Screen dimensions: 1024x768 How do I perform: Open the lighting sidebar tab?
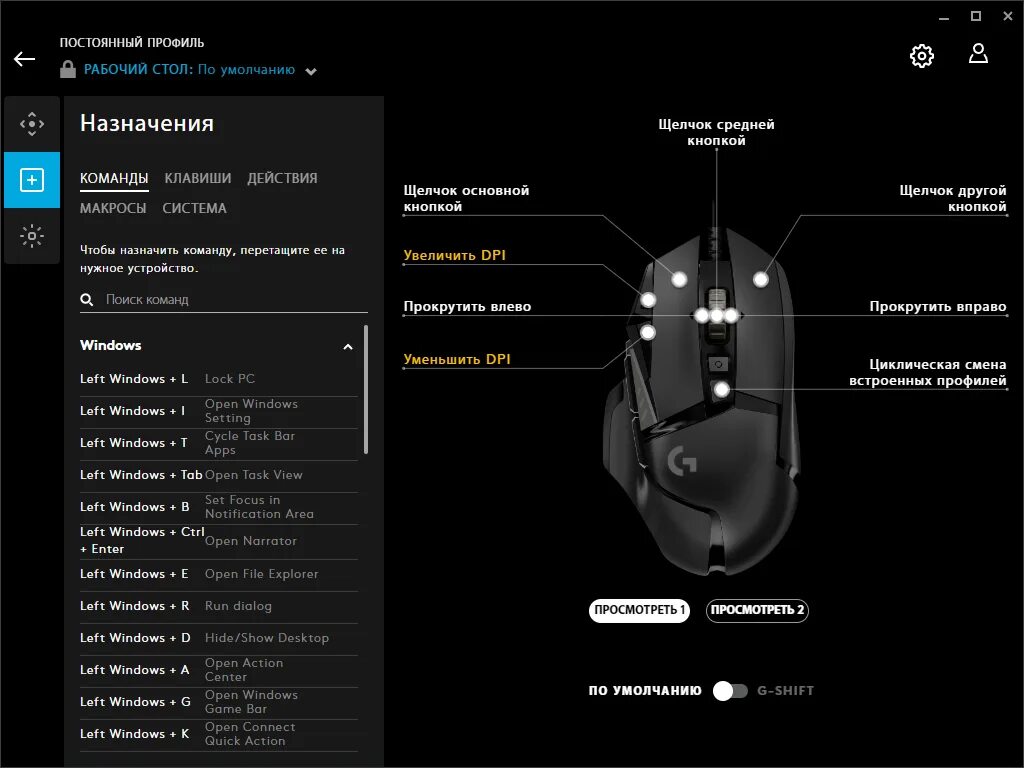pos(32,236)
